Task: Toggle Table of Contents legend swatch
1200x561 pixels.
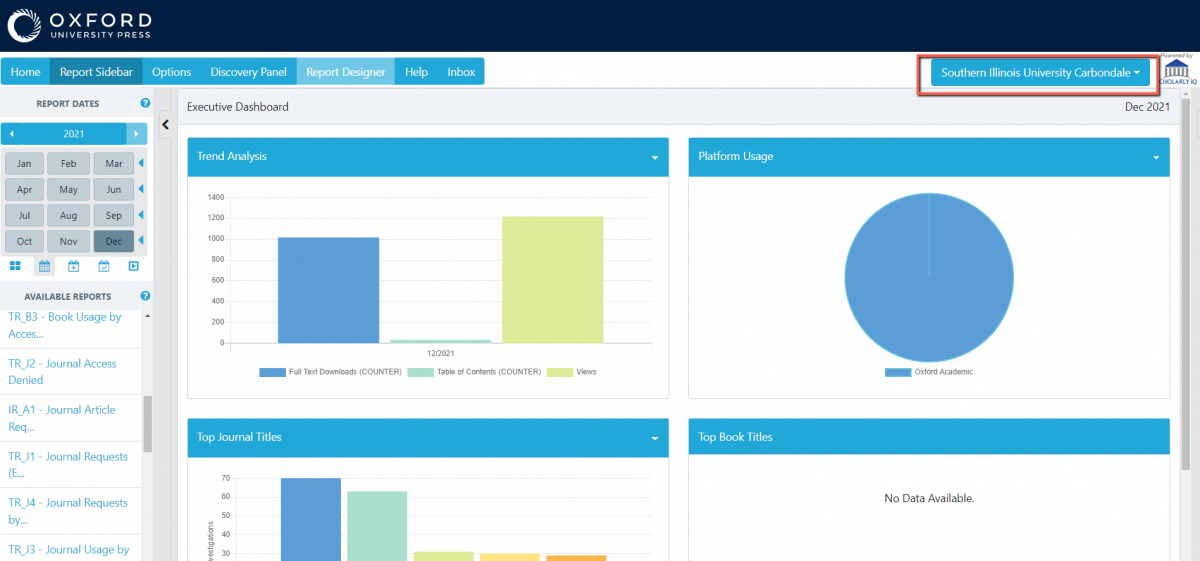Action: (x=421, y=372)
